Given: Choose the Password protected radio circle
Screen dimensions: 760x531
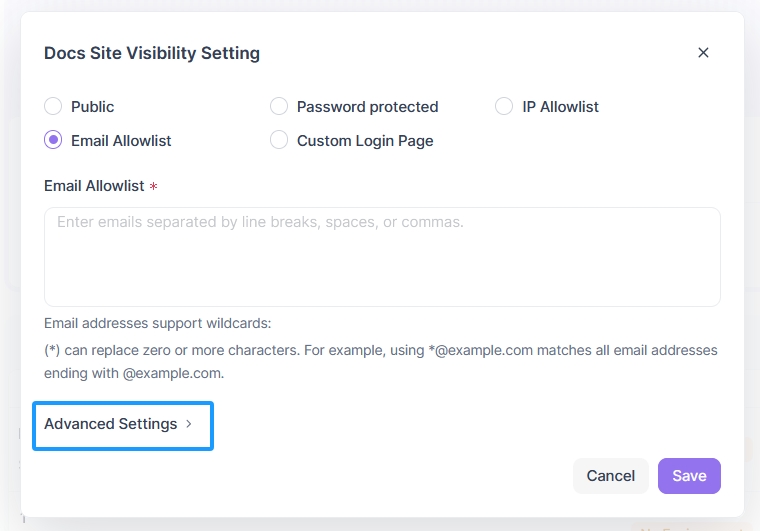Looking at the screenshot, I should click(279, 106).
